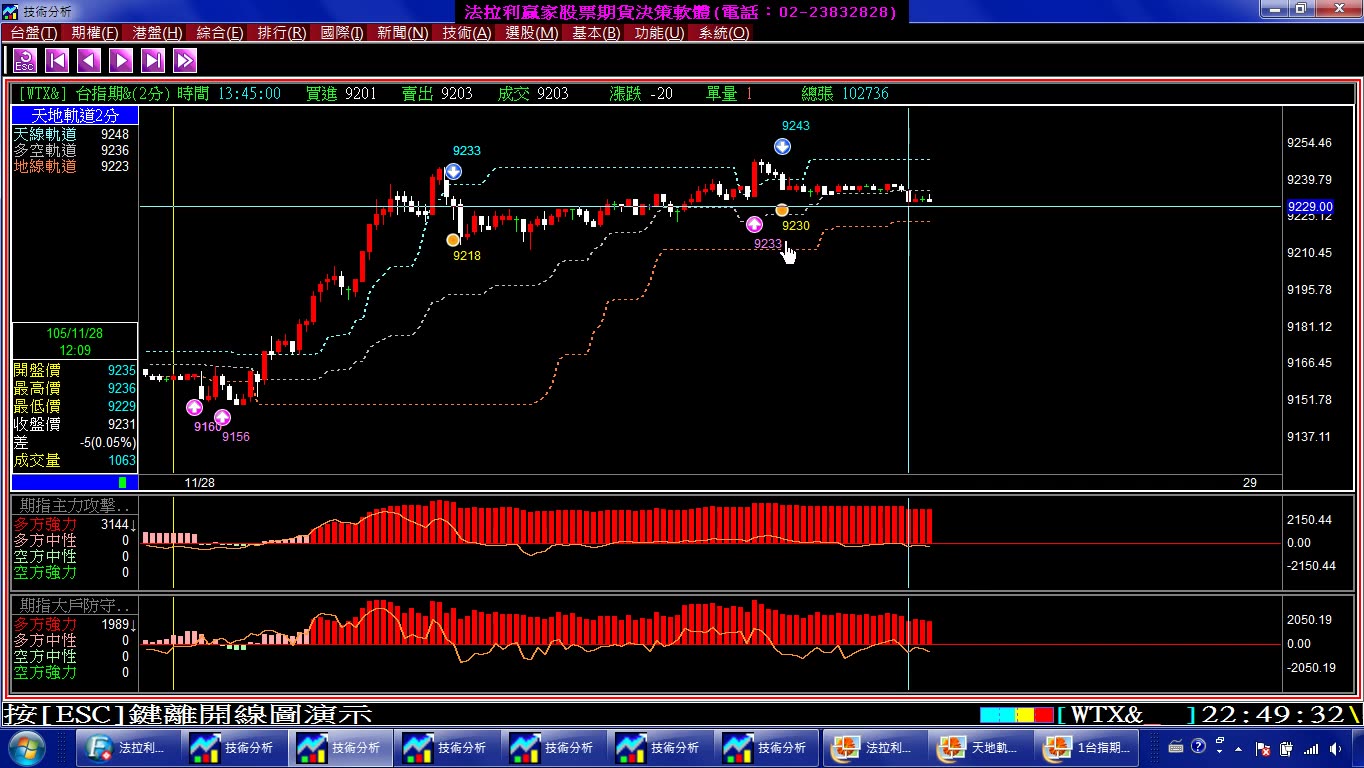Jump to first bar of replay

pyautogui.click(x=57, y=61)
